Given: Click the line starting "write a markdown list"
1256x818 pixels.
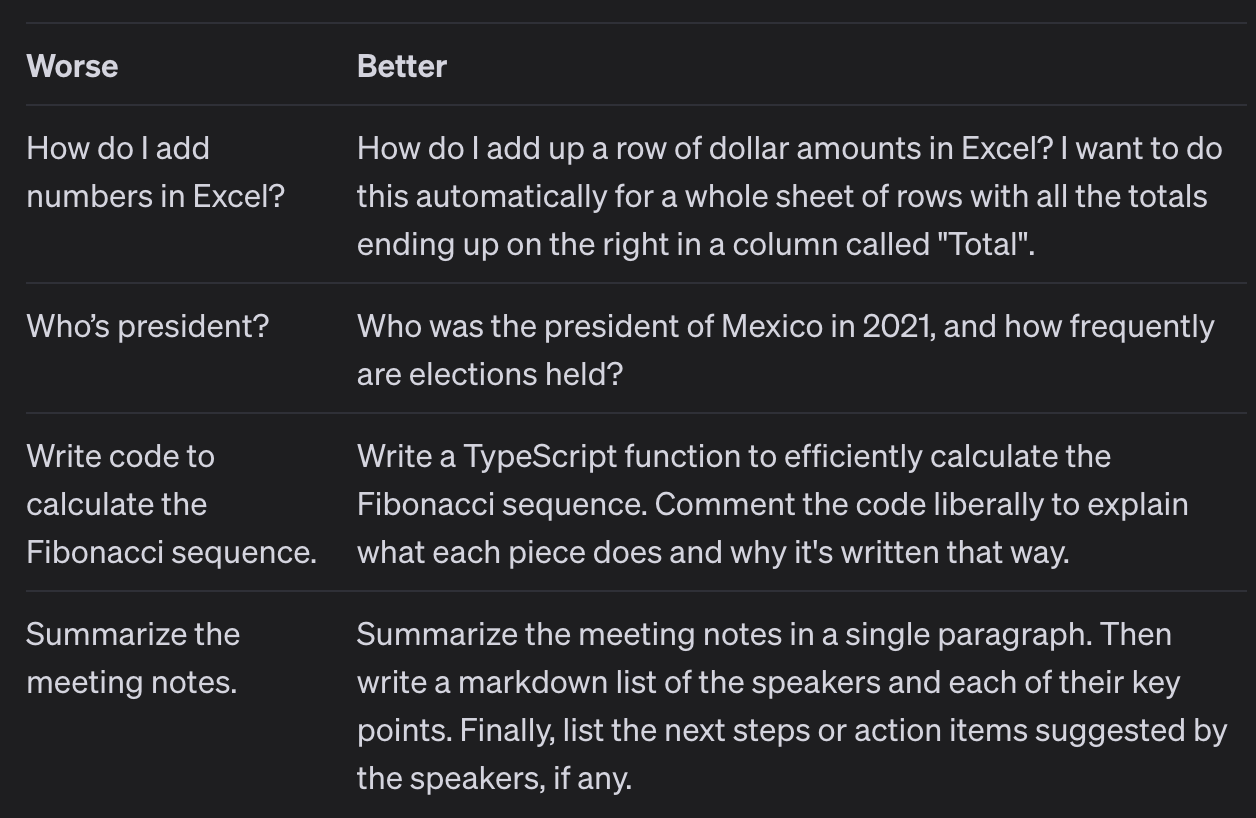Looking at the screenshot, I should coord(769,682).
